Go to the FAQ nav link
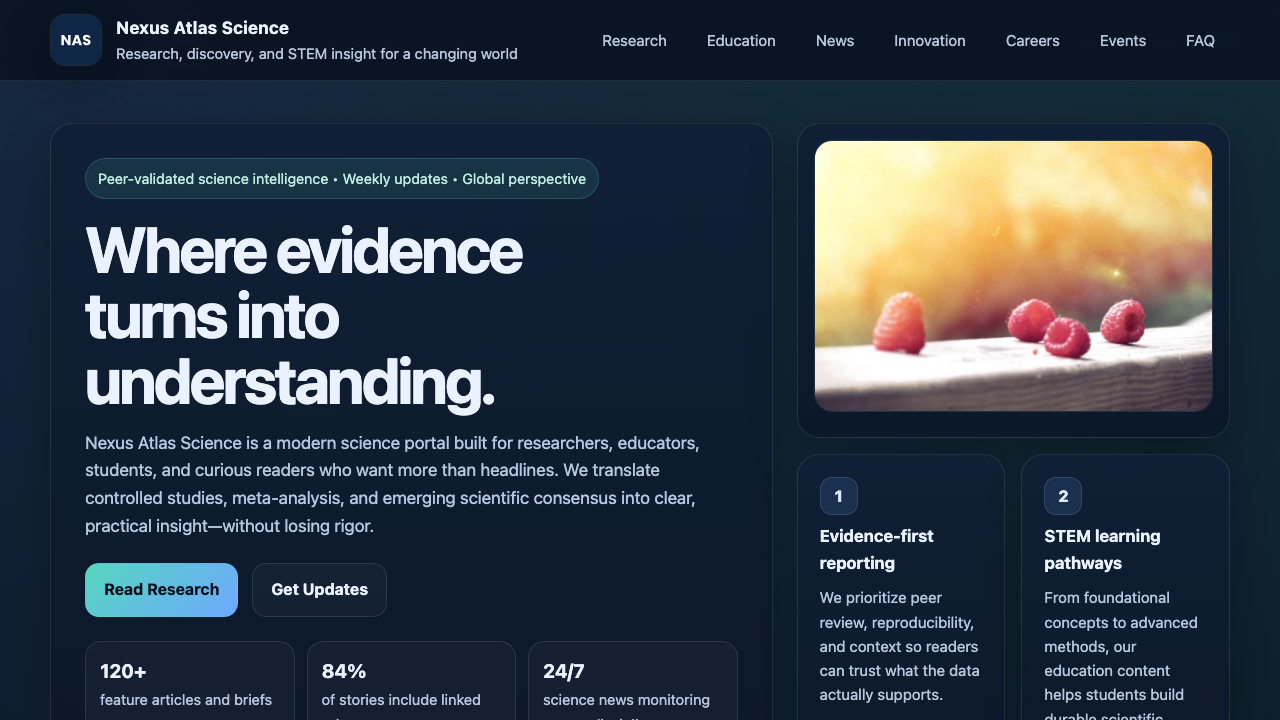 point(1200,41)
